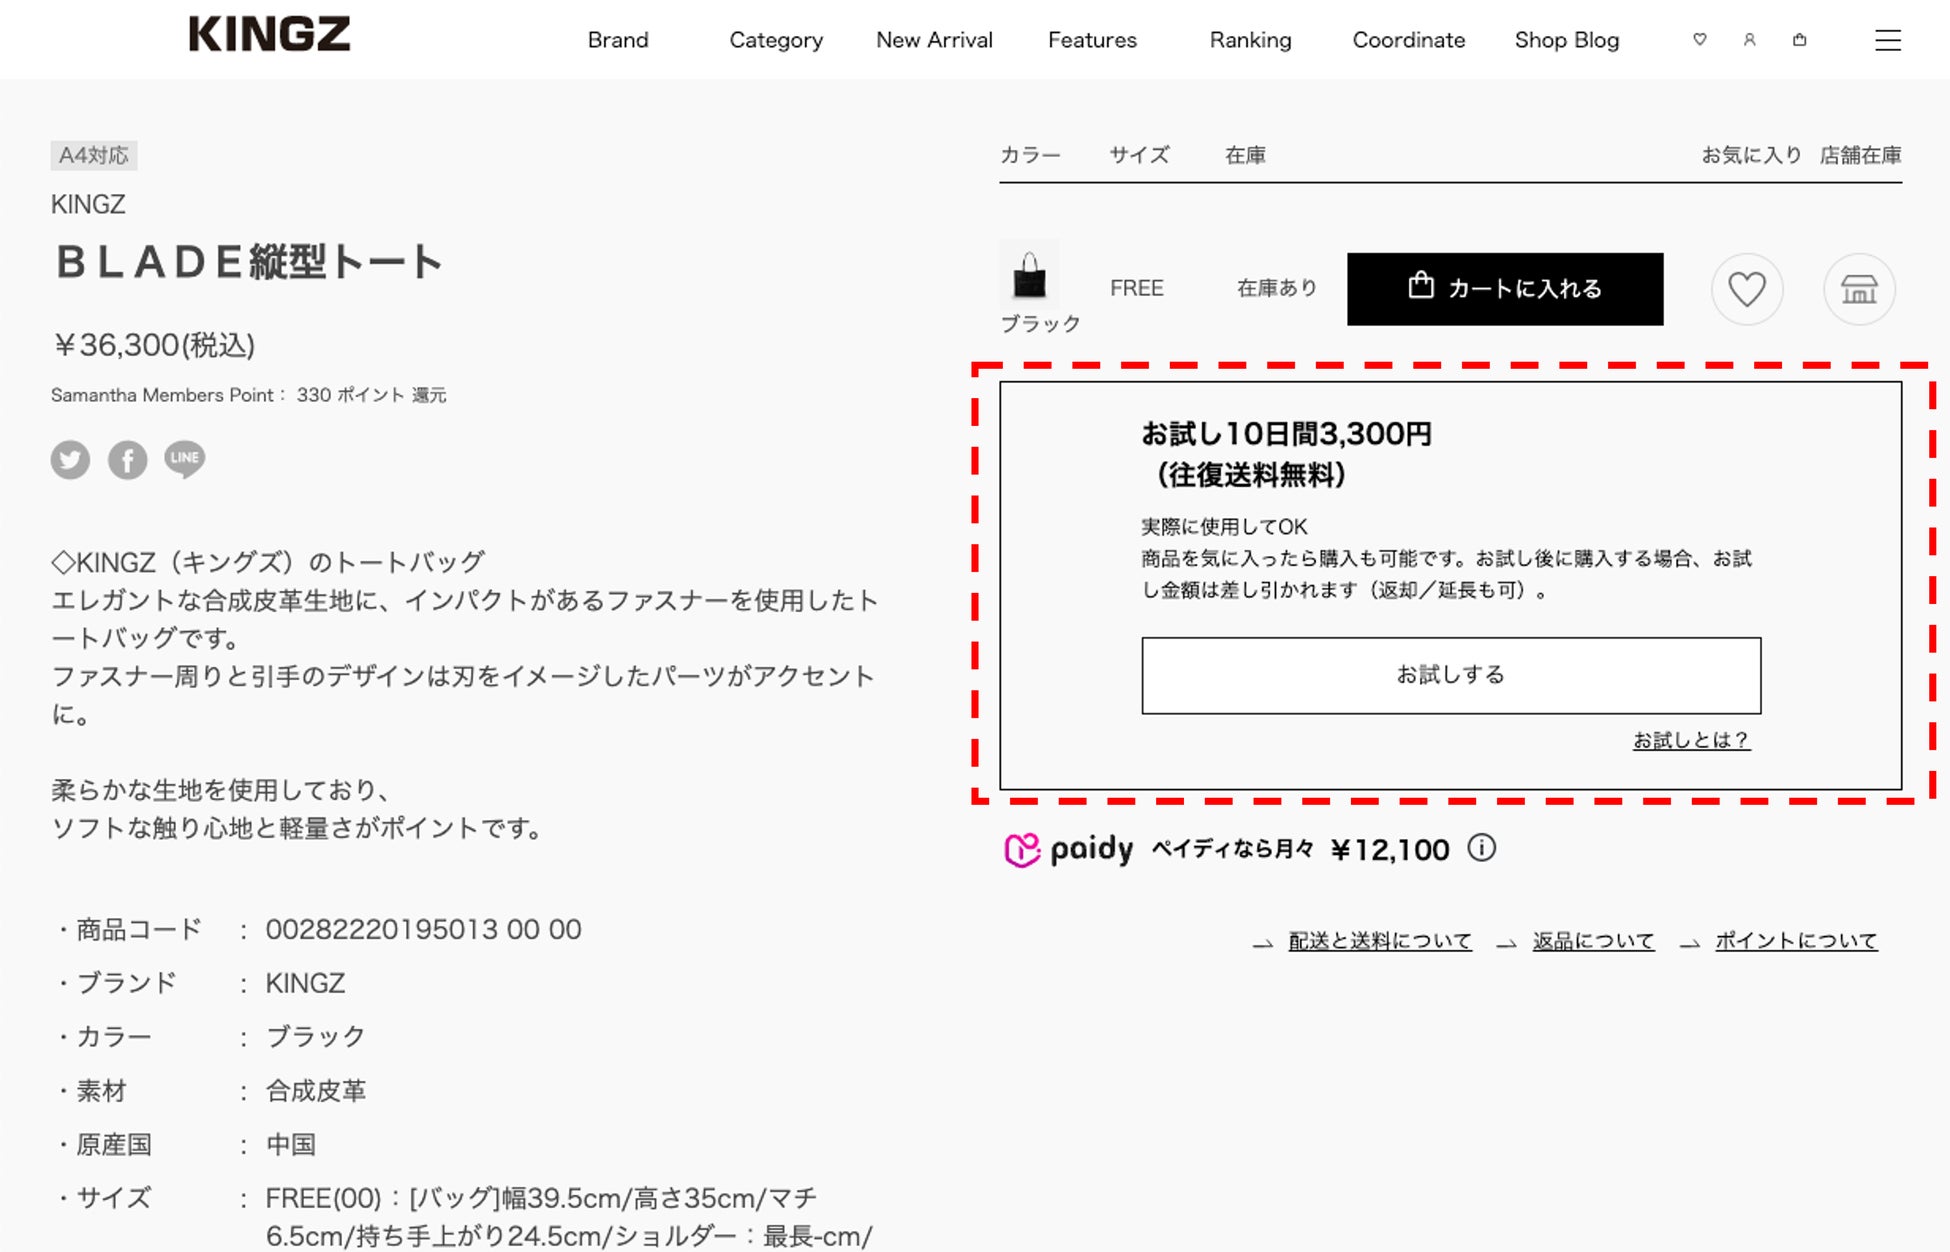The width and height of the screenshot is (1950, 1252).
Task: Check store inventory shop icon
Action: click(1859, 290)
